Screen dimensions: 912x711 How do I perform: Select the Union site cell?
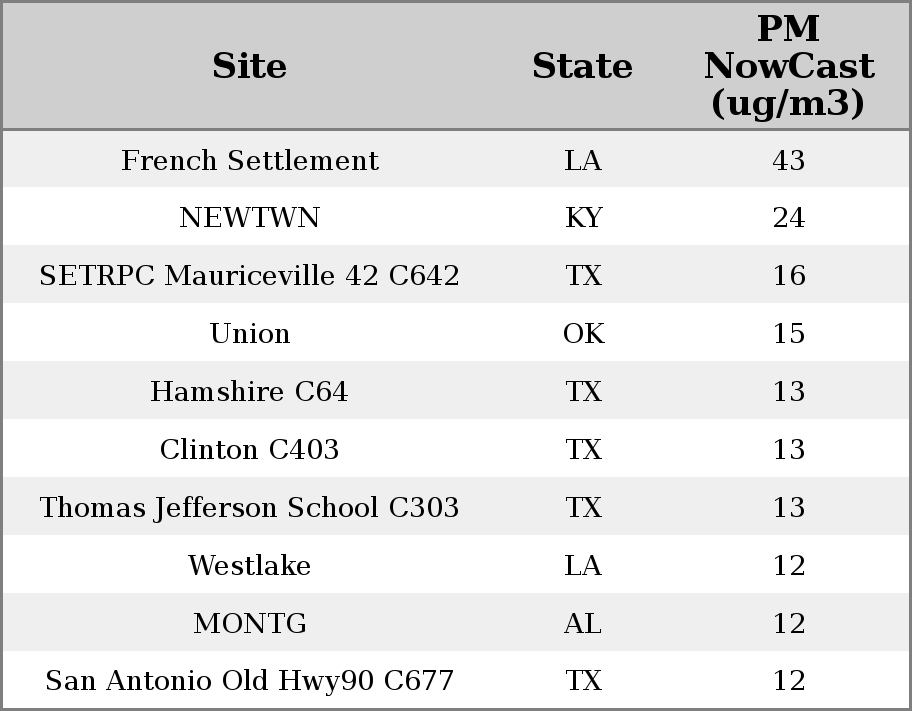[x=250, y=333]
